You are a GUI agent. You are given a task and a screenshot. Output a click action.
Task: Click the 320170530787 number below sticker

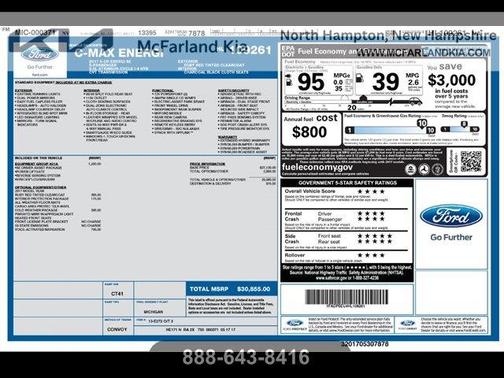365,344
